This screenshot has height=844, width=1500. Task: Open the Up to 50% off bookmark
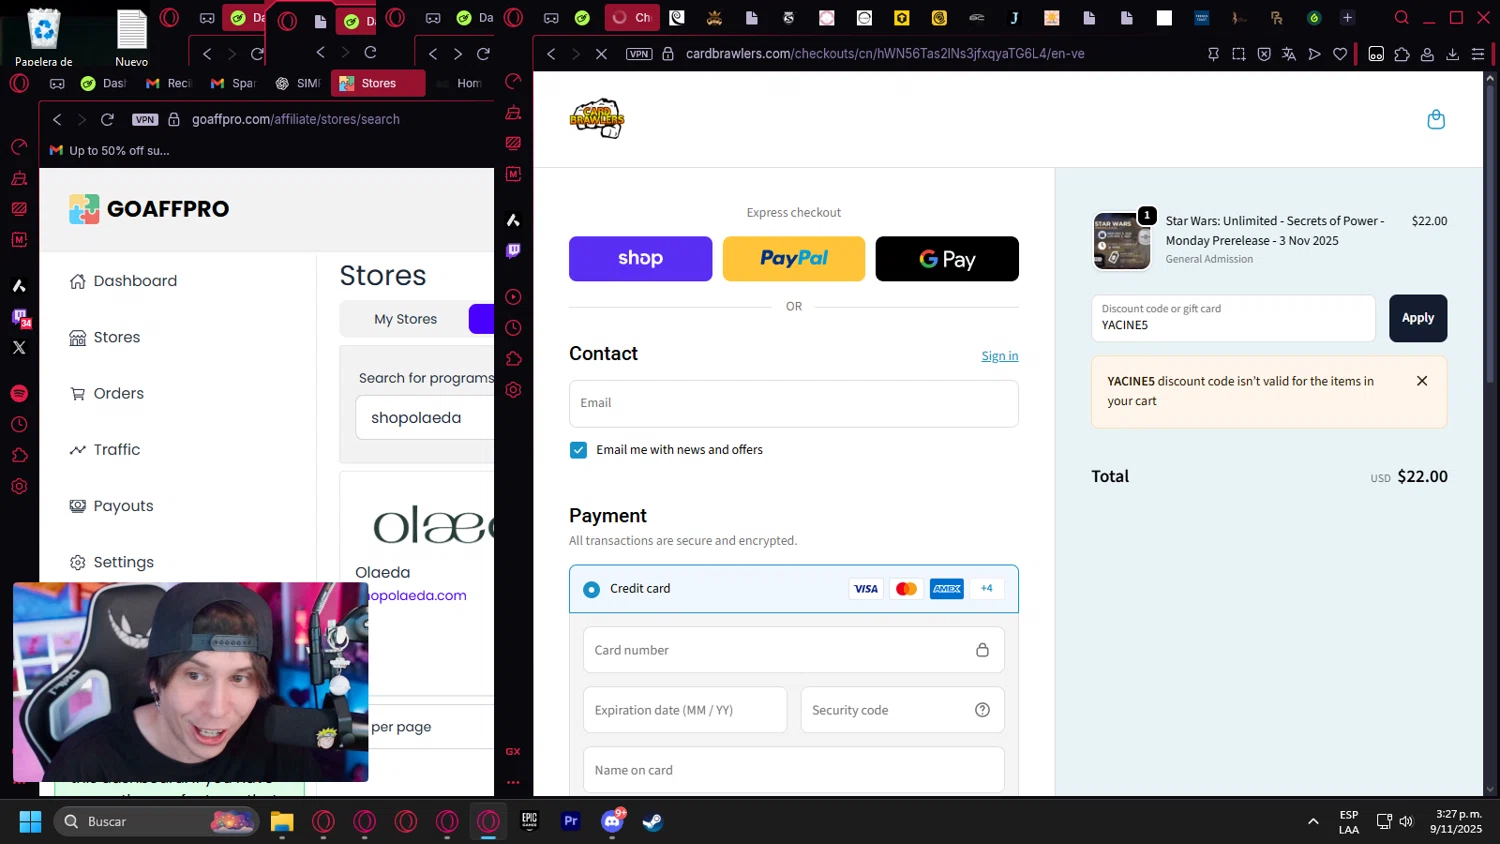point(110,151)
